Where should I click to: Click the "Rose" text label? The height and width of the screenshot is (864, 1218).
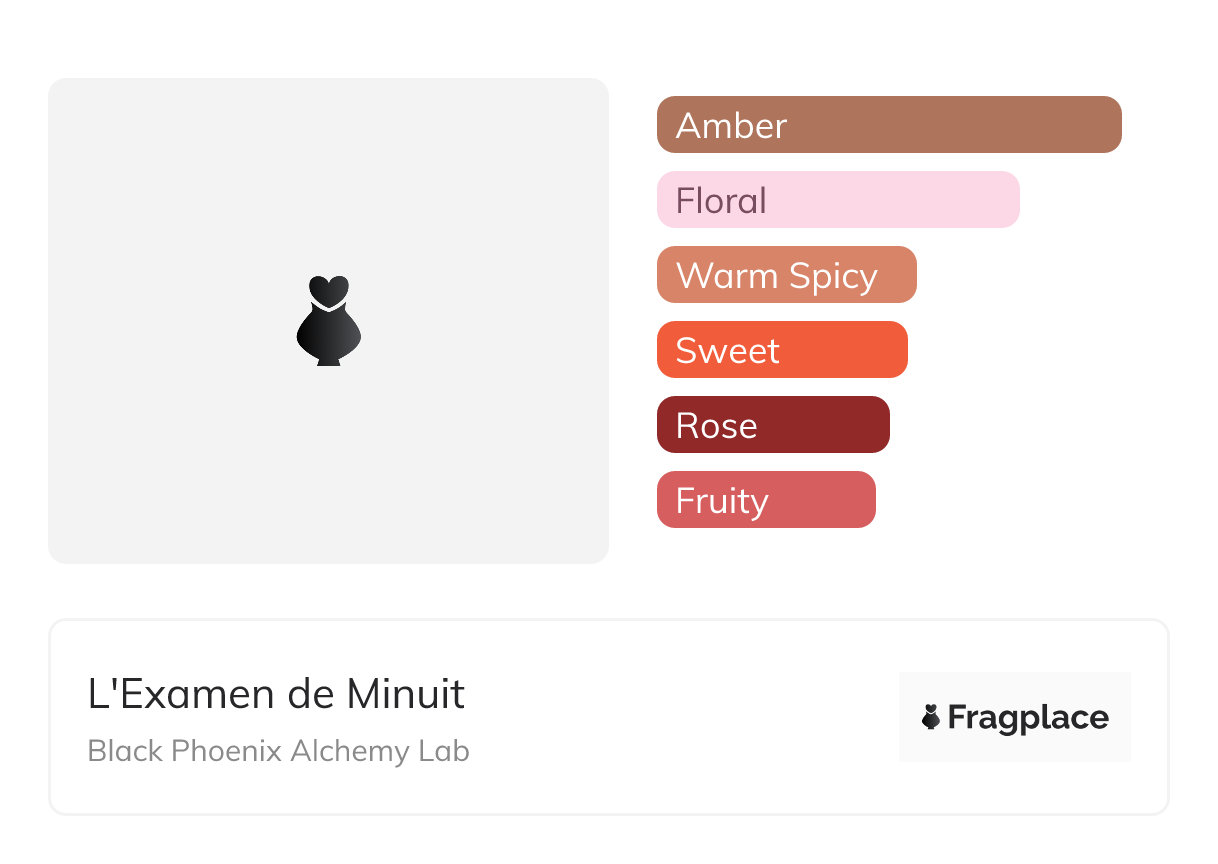[x=716, y=426]
